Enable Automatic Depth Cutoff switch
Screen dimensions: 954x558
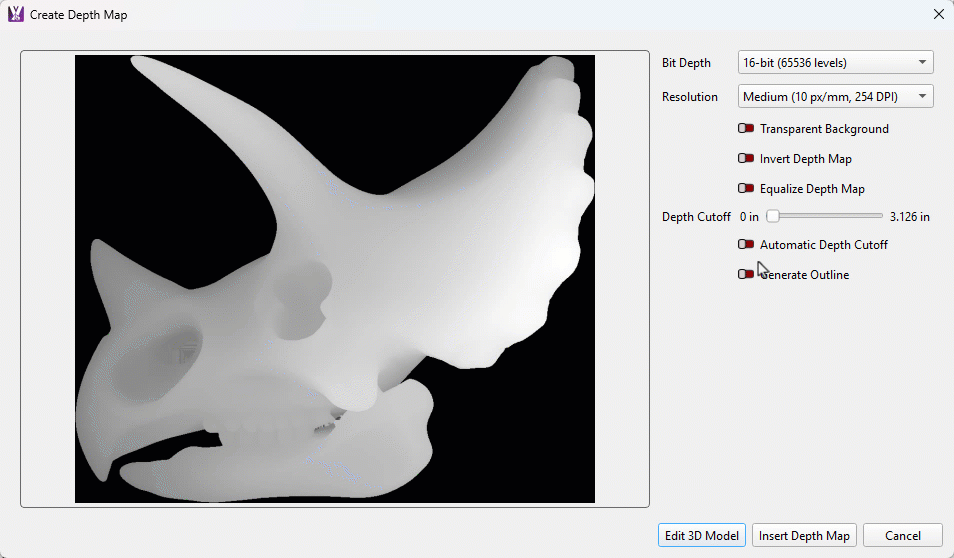[x=746, y=244]
